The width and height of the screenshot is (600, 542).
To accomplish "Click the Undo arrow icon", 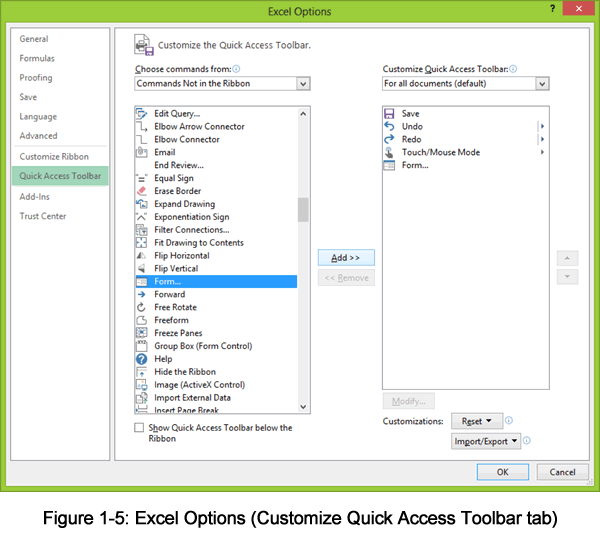I will (389, 127).
